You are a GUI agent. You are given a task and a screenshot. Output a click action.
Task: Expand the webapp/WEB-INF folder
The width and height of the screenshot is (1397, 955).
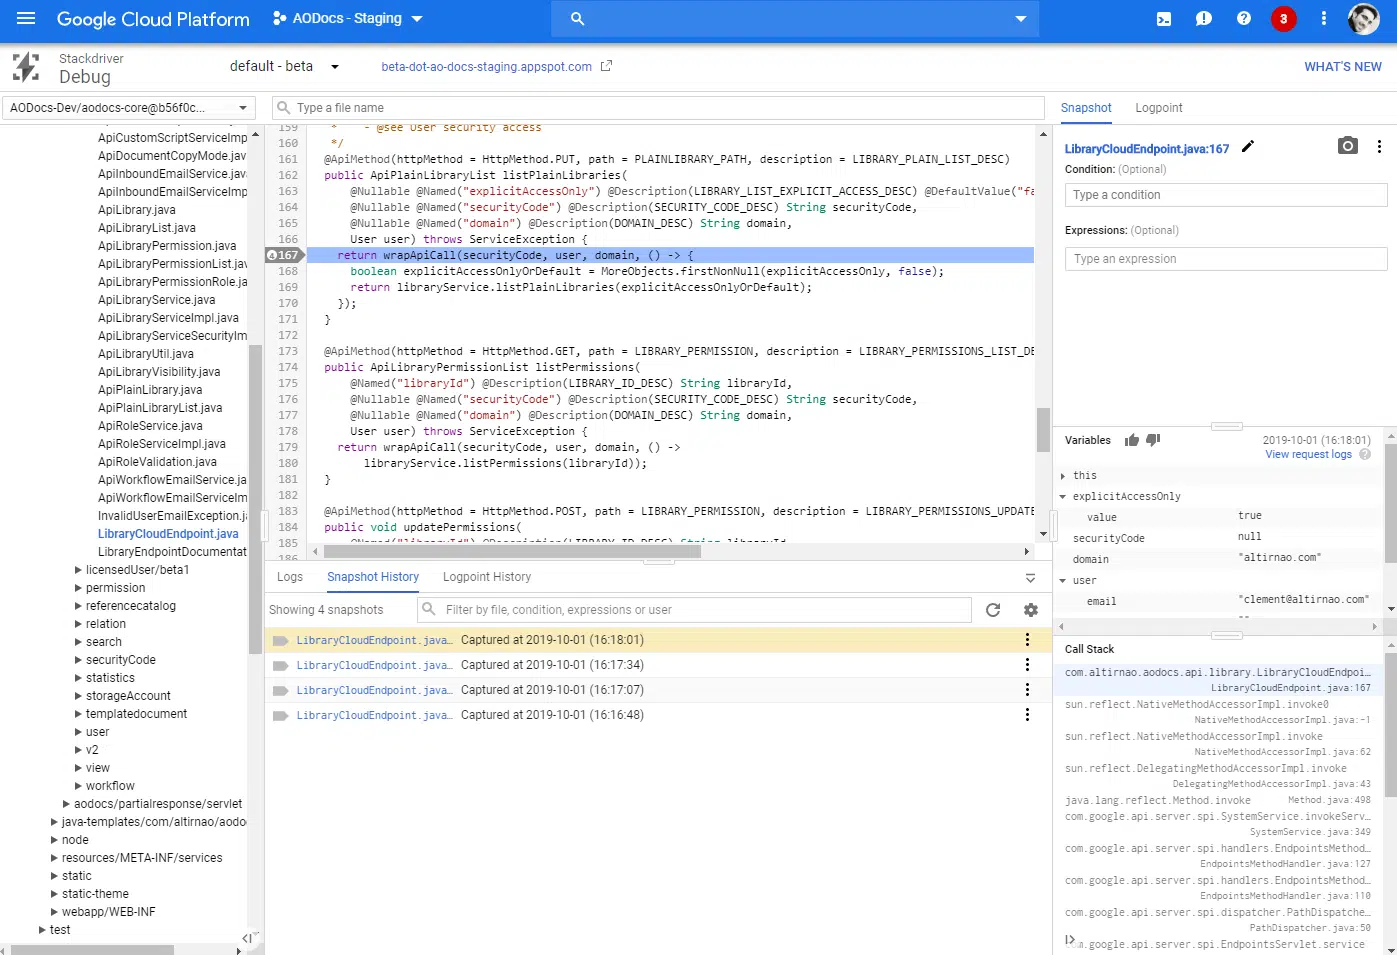(55, 912)
